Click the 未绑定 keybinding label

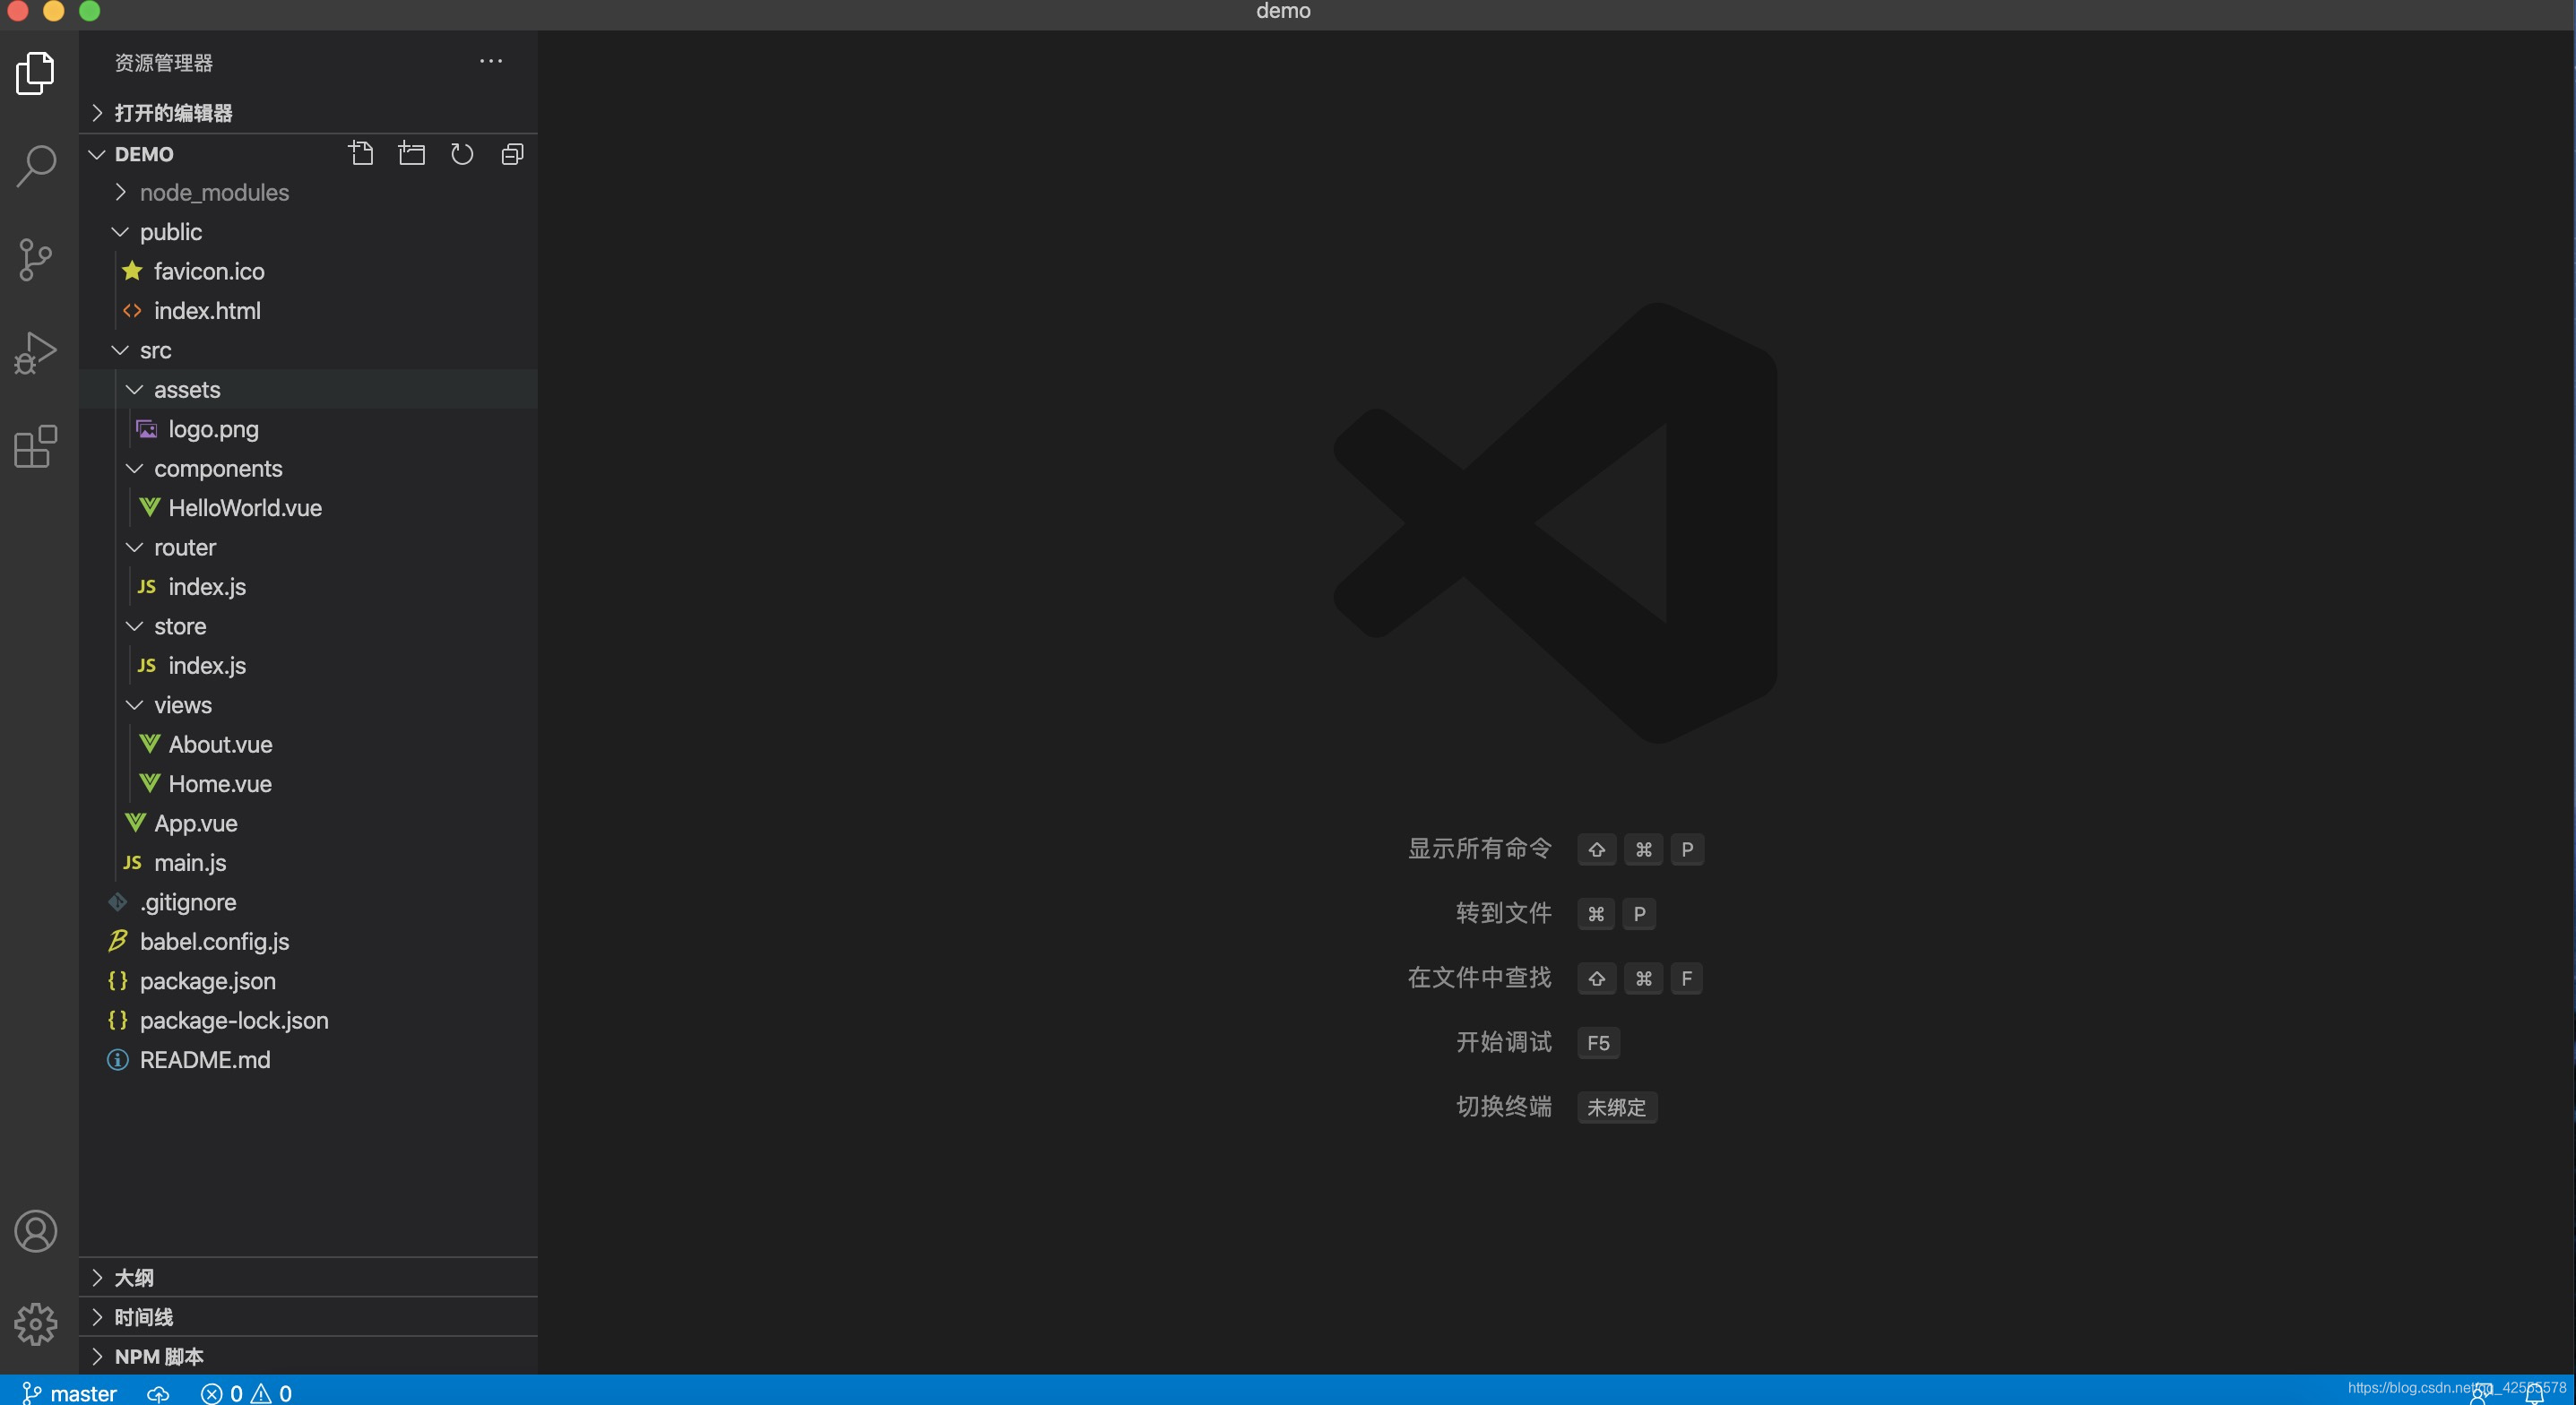click(x=1617, y=1107)
